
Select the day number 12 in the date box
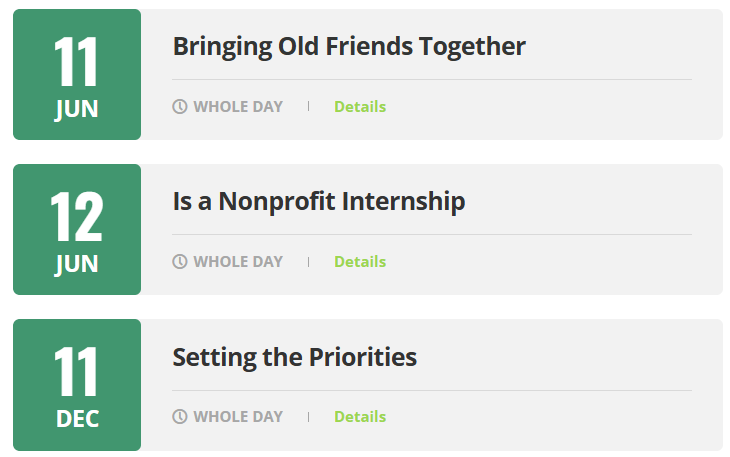pos(76,217)
